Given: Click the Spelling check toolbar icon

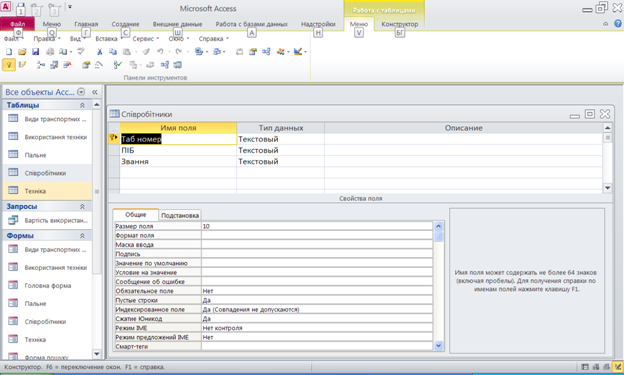Looking at the screenshot, I should [81, 51].
